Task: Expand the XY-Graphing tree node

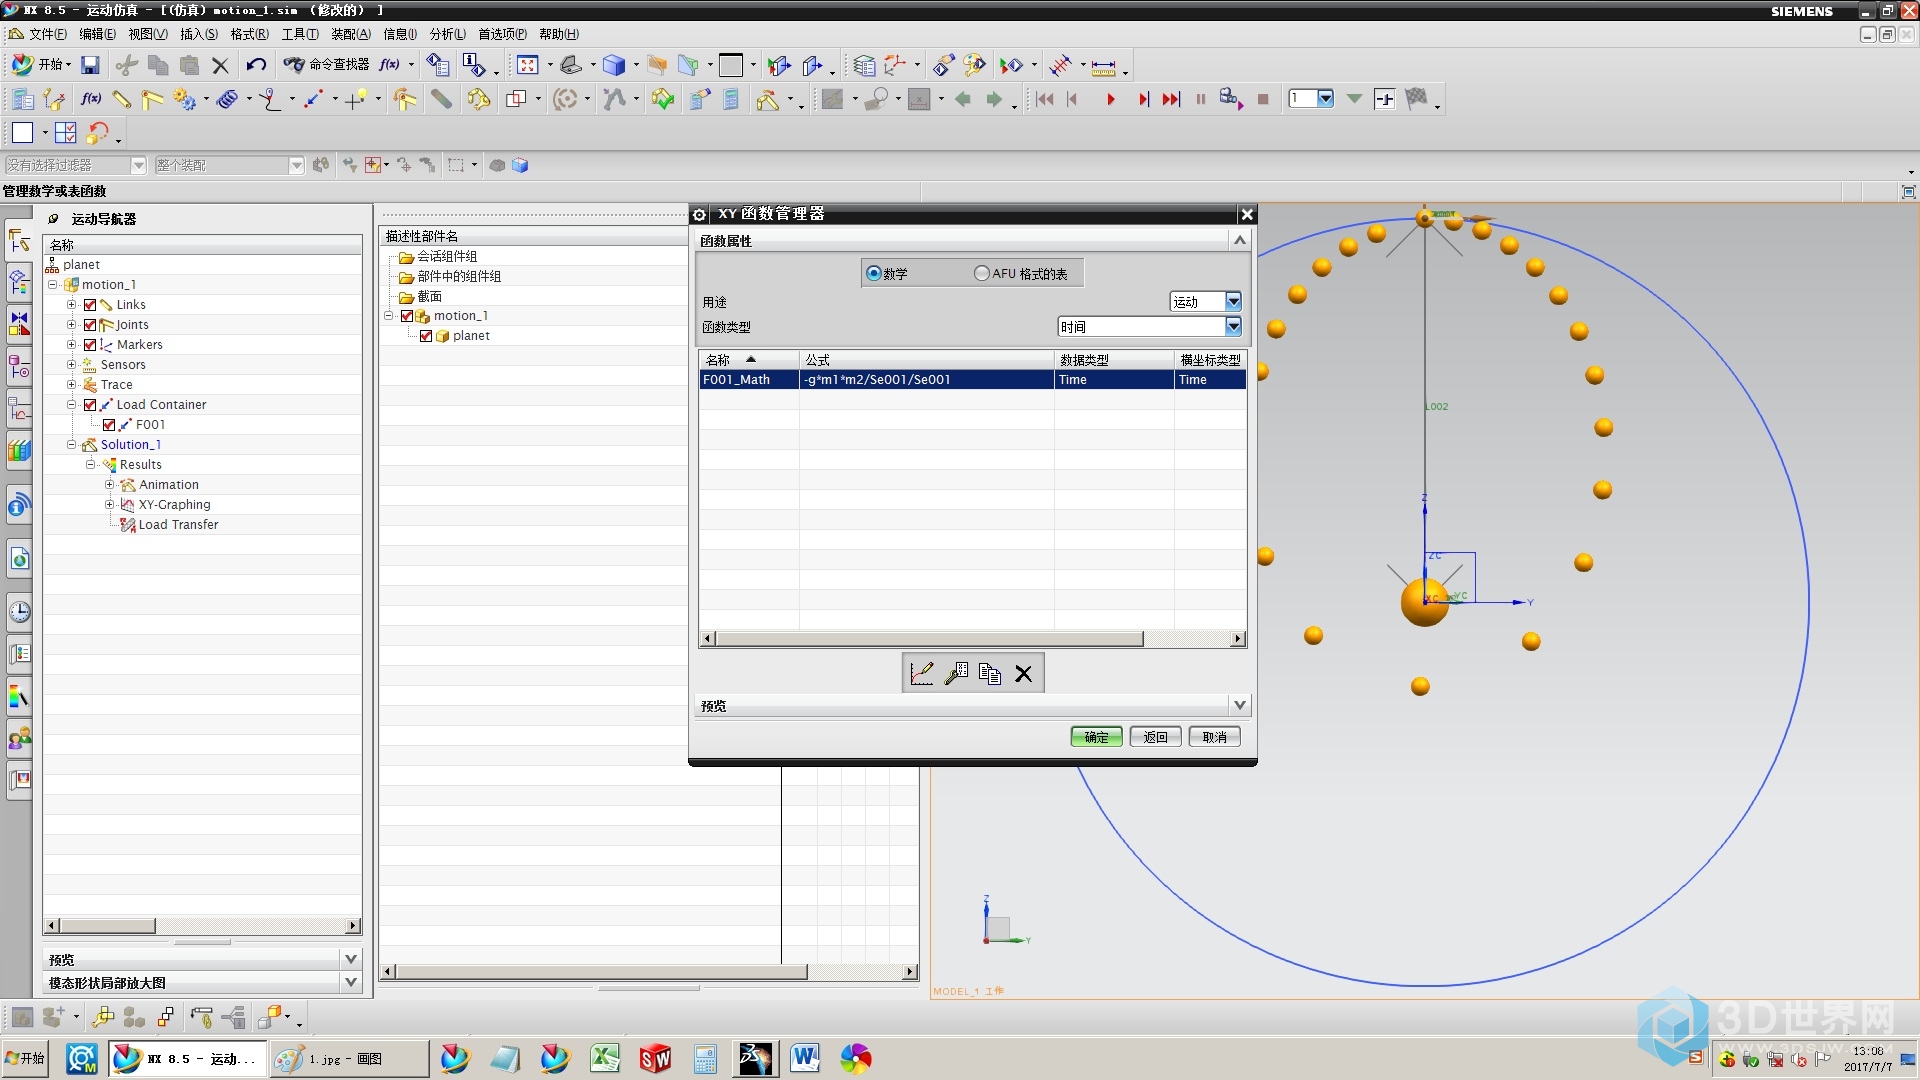Action: [x=110, y=505]
